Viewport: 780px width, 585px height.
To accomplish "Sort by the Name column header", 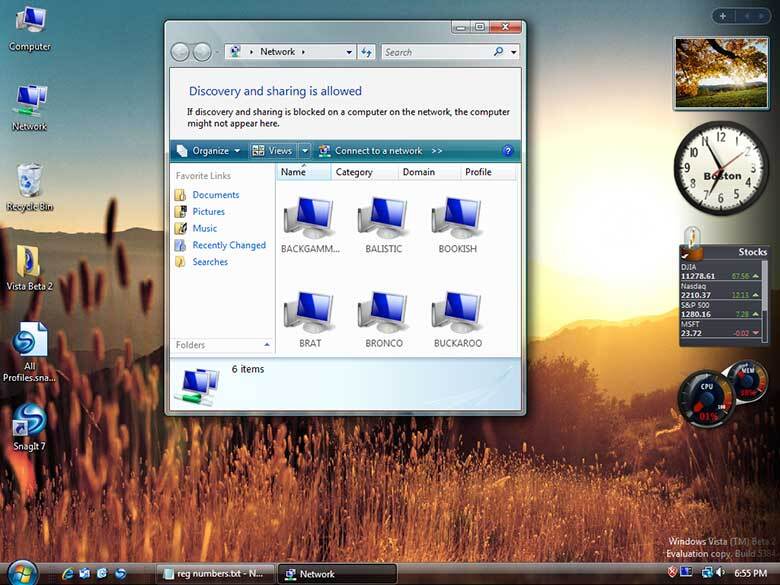I will (x=303, y=172).
